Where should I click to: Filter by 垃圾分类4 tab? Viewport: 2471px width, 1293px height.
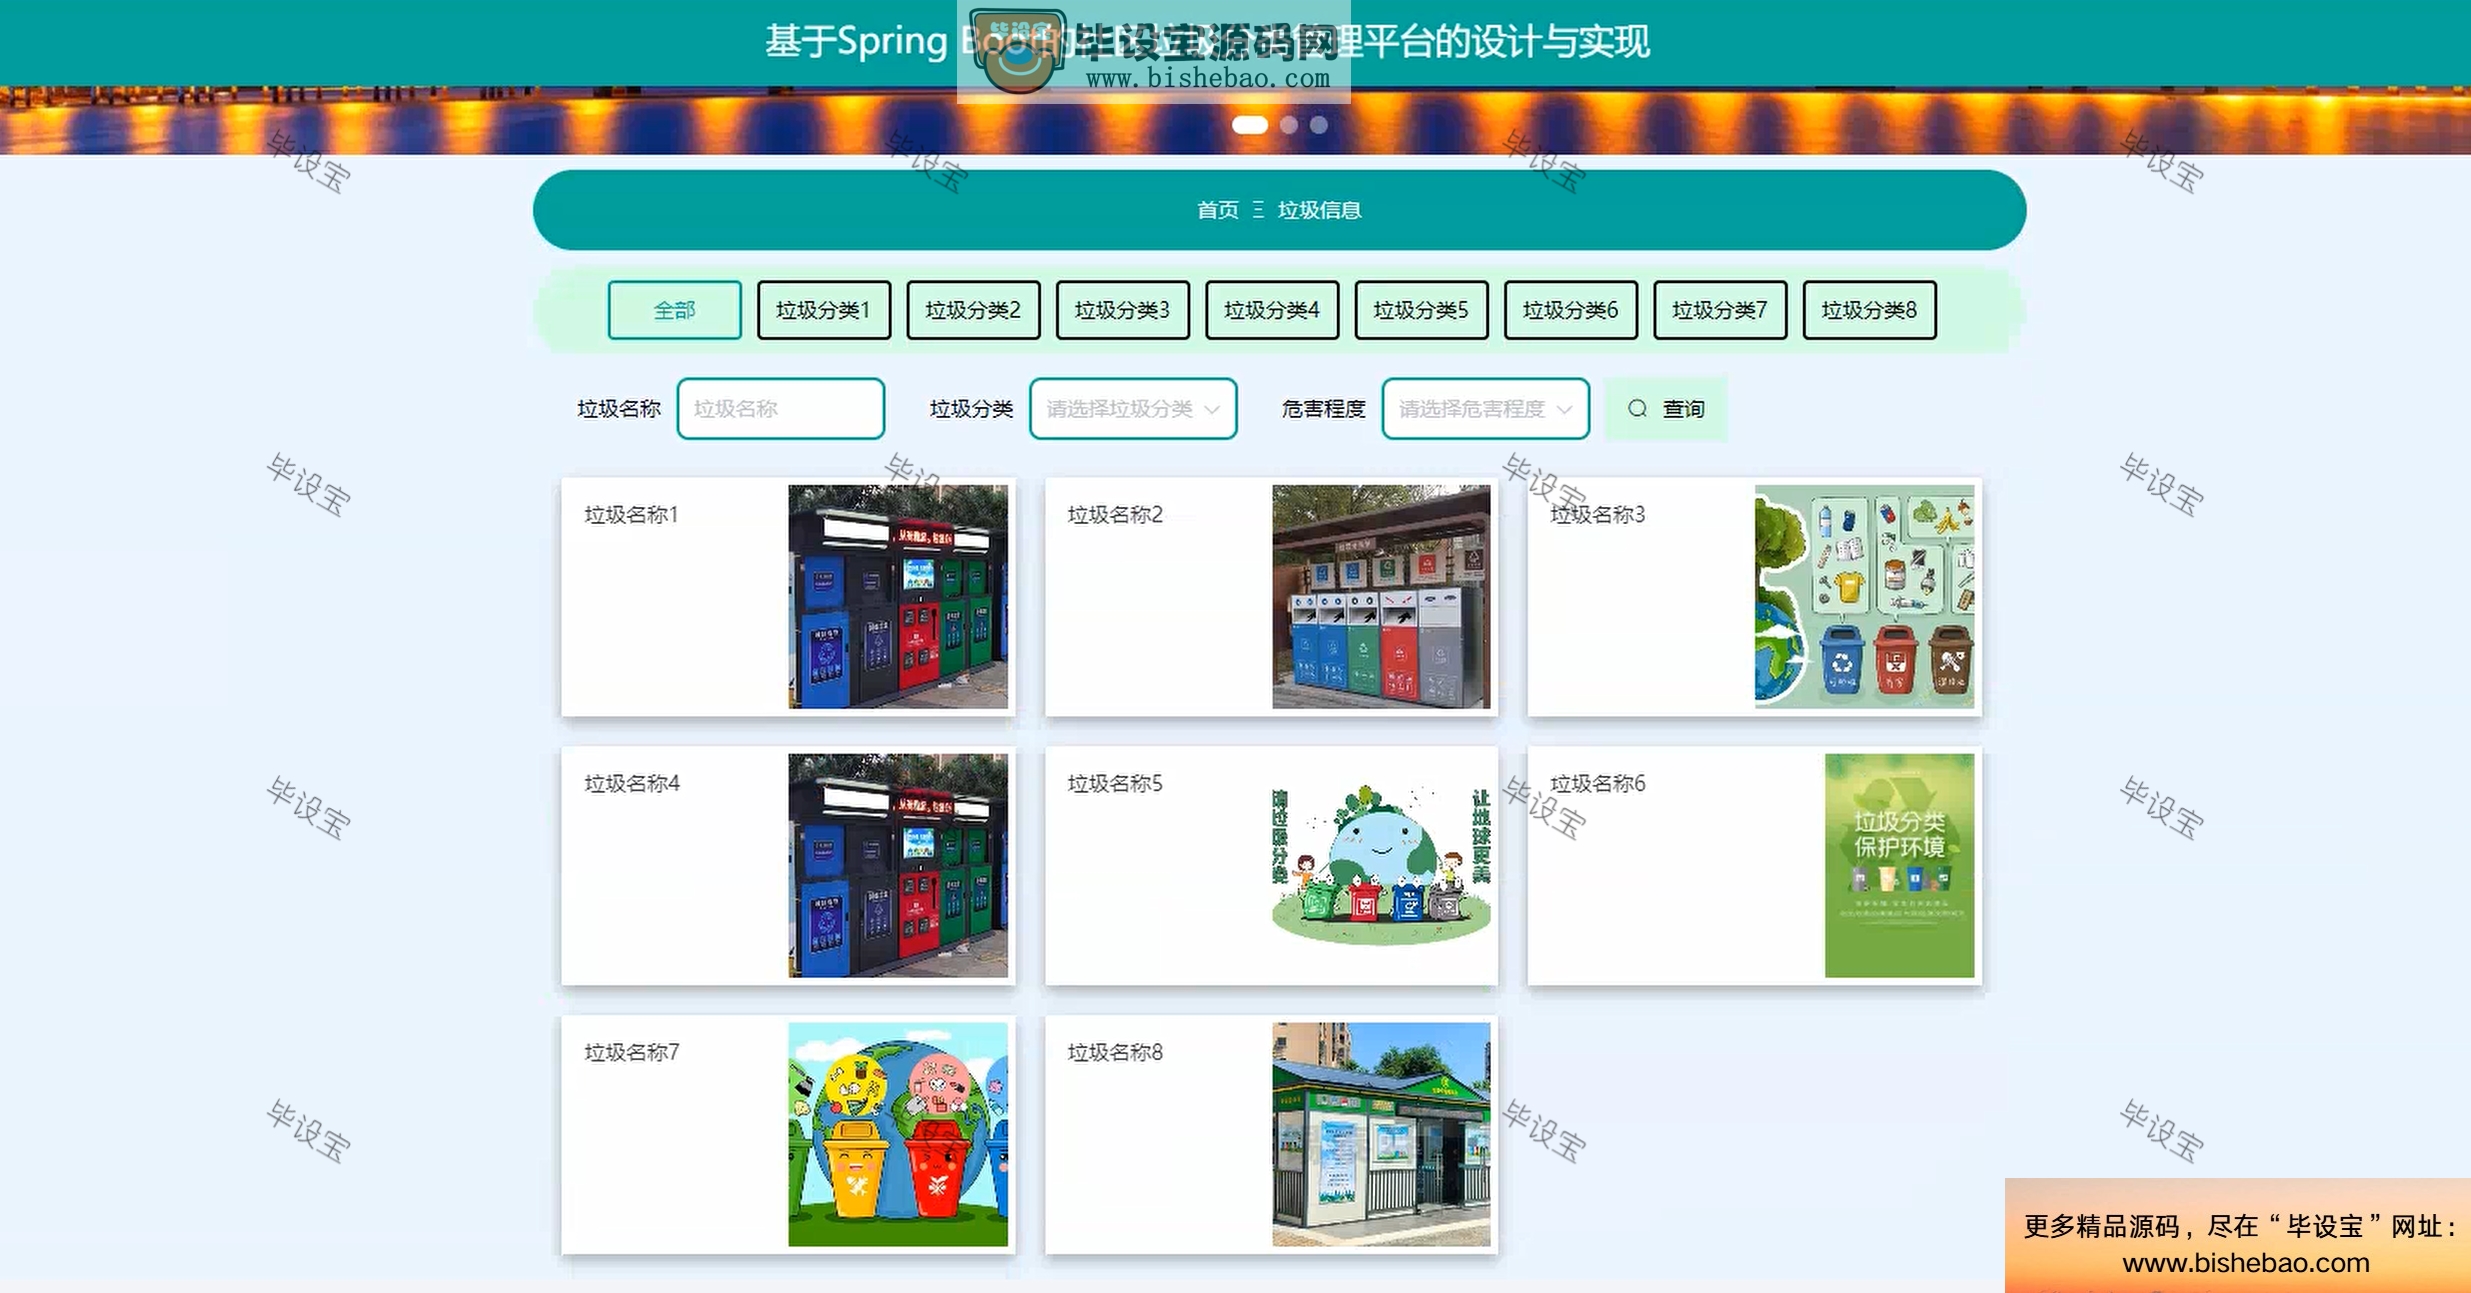[1272, 310]
